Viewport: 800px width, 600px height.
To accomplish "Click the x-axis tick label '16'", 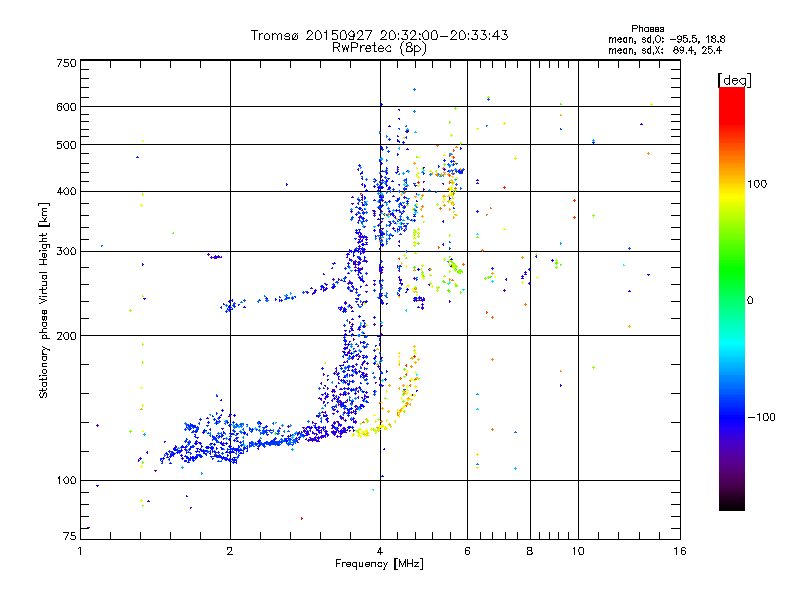I will pos(680,551).
